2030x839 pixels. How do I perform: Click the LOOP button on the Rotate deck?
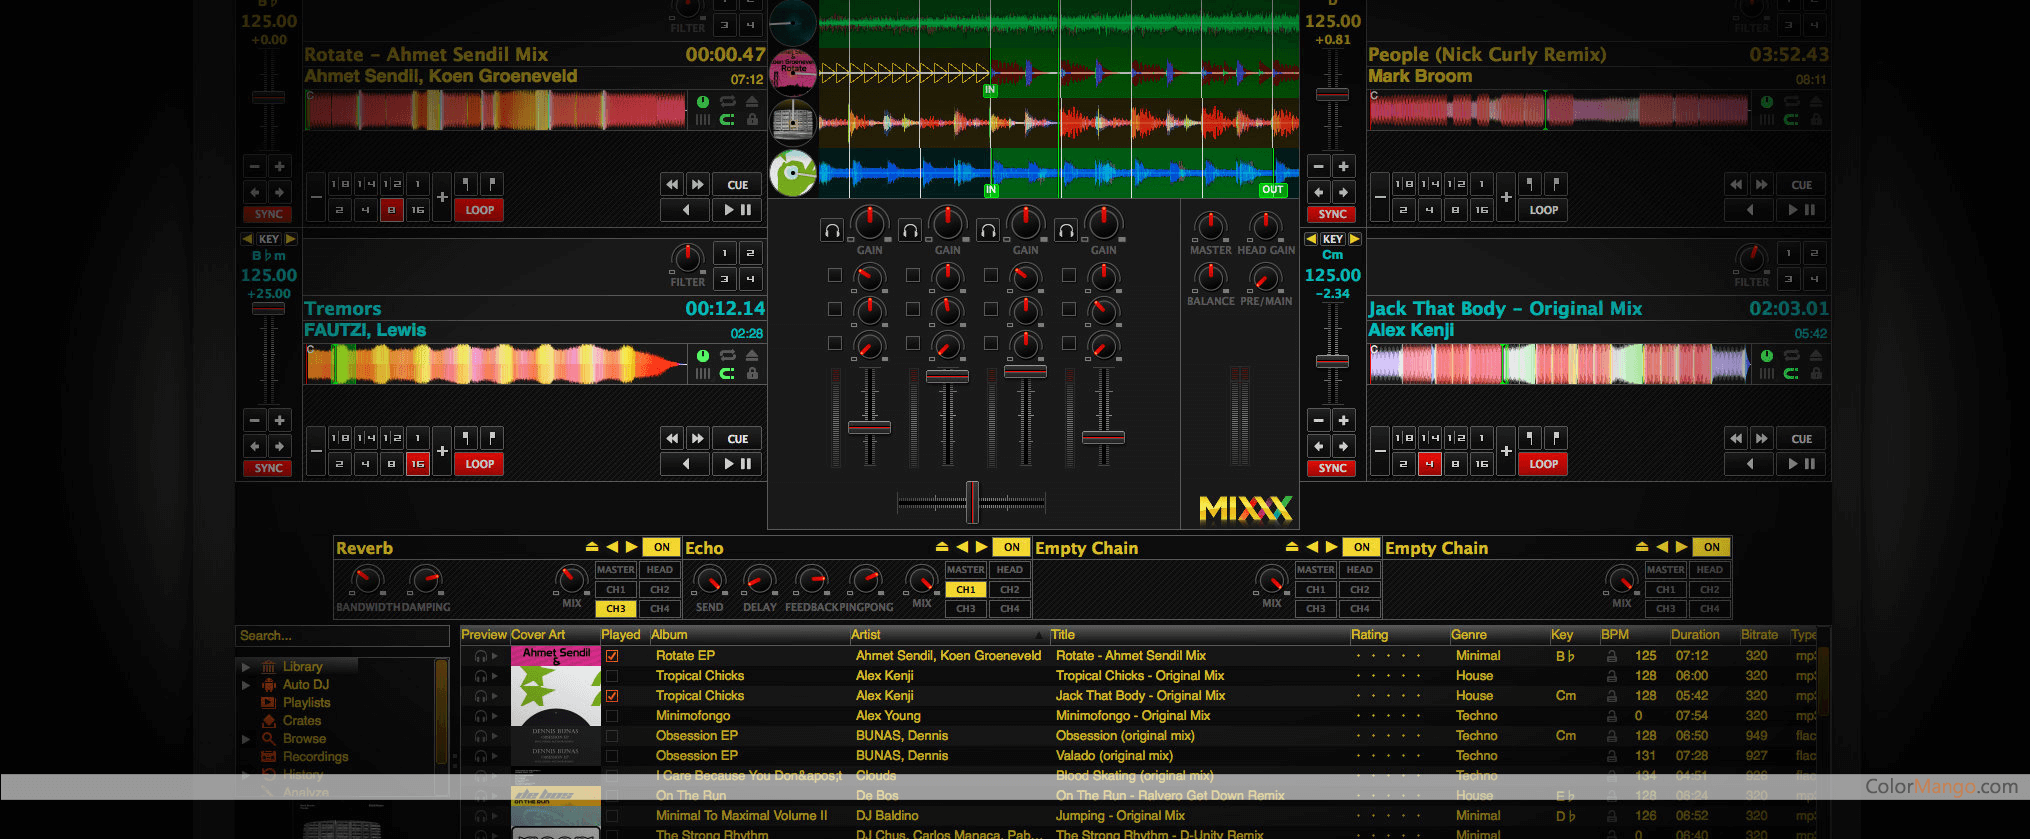point(479,210)
